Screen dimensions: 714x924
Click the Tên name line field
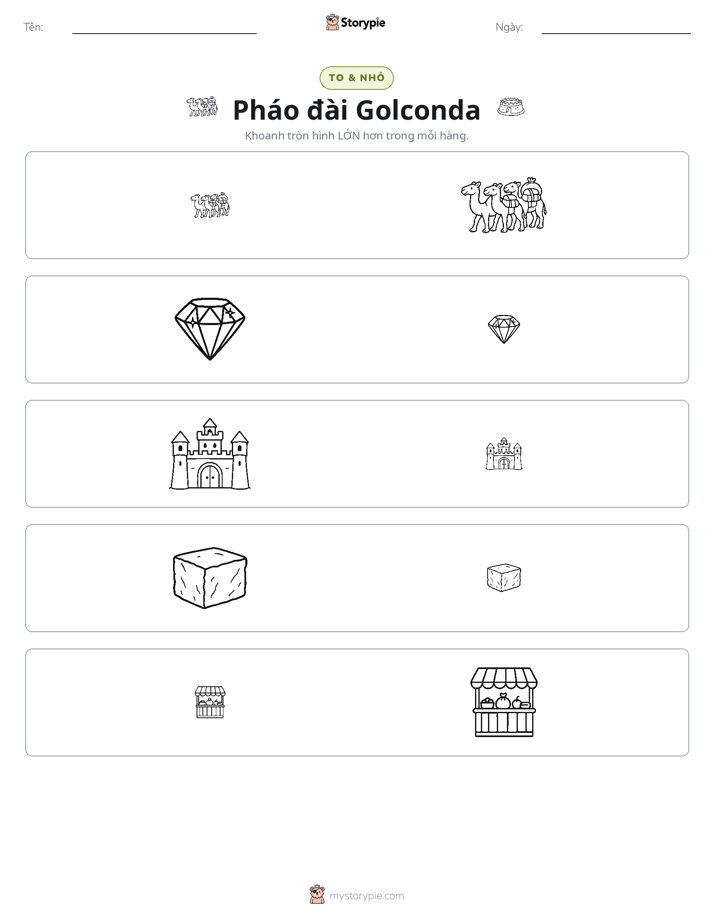pyautogui.click(x=164, y=27)
